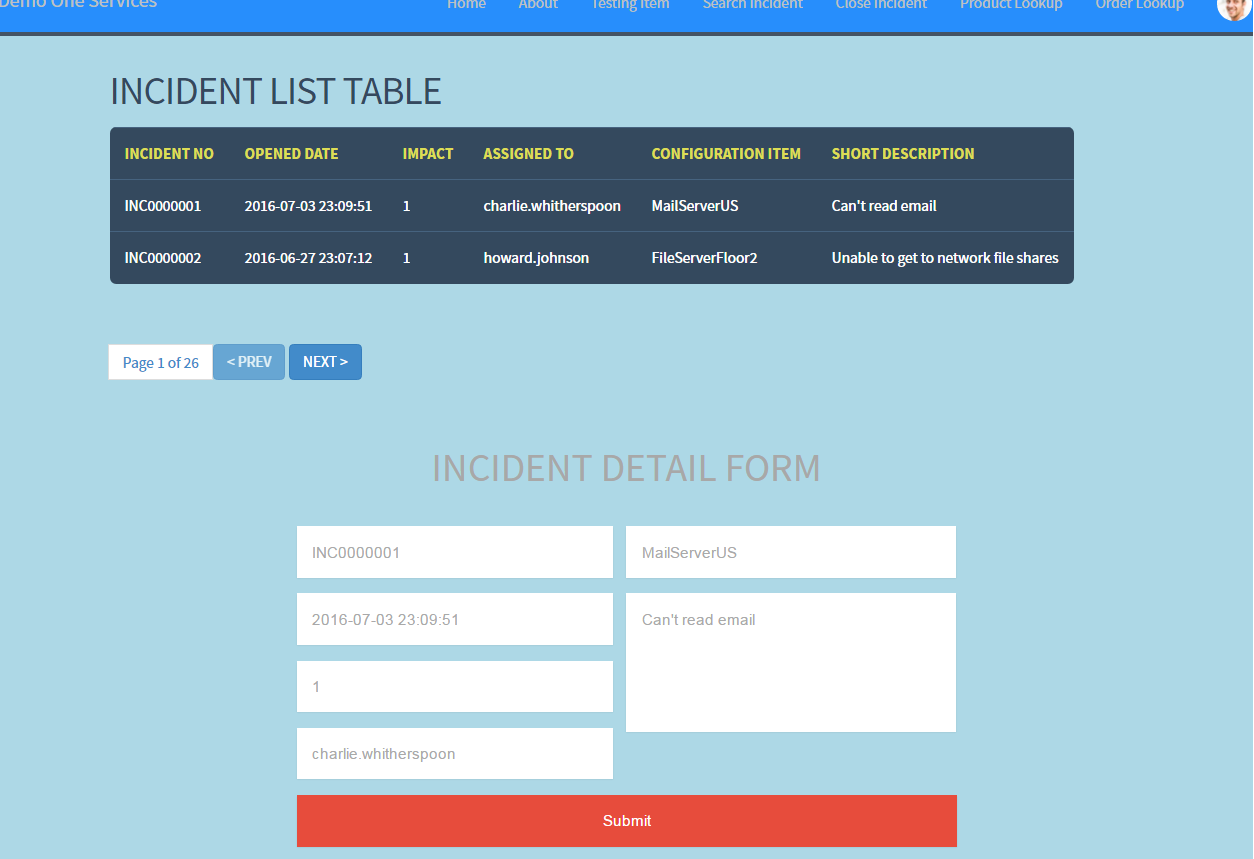Submit the incident detail form

pyautogui.click(x=626, y=820)
